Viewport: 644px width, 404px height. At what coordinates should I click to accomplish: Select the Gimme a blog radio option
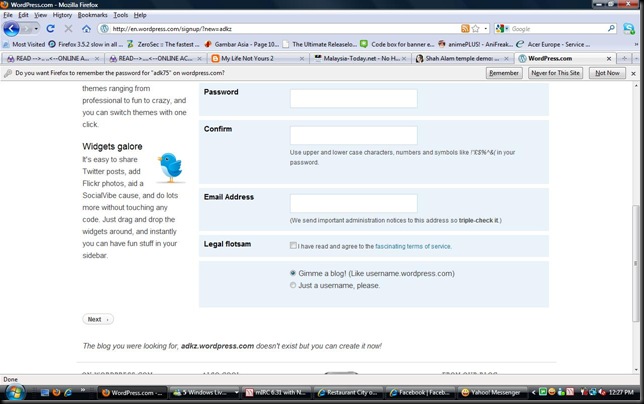293,273
